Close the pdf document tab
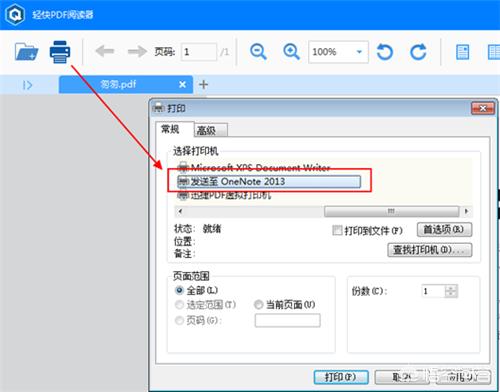Image resolution: width=500 pixels, height=392 pixels. 182,85
